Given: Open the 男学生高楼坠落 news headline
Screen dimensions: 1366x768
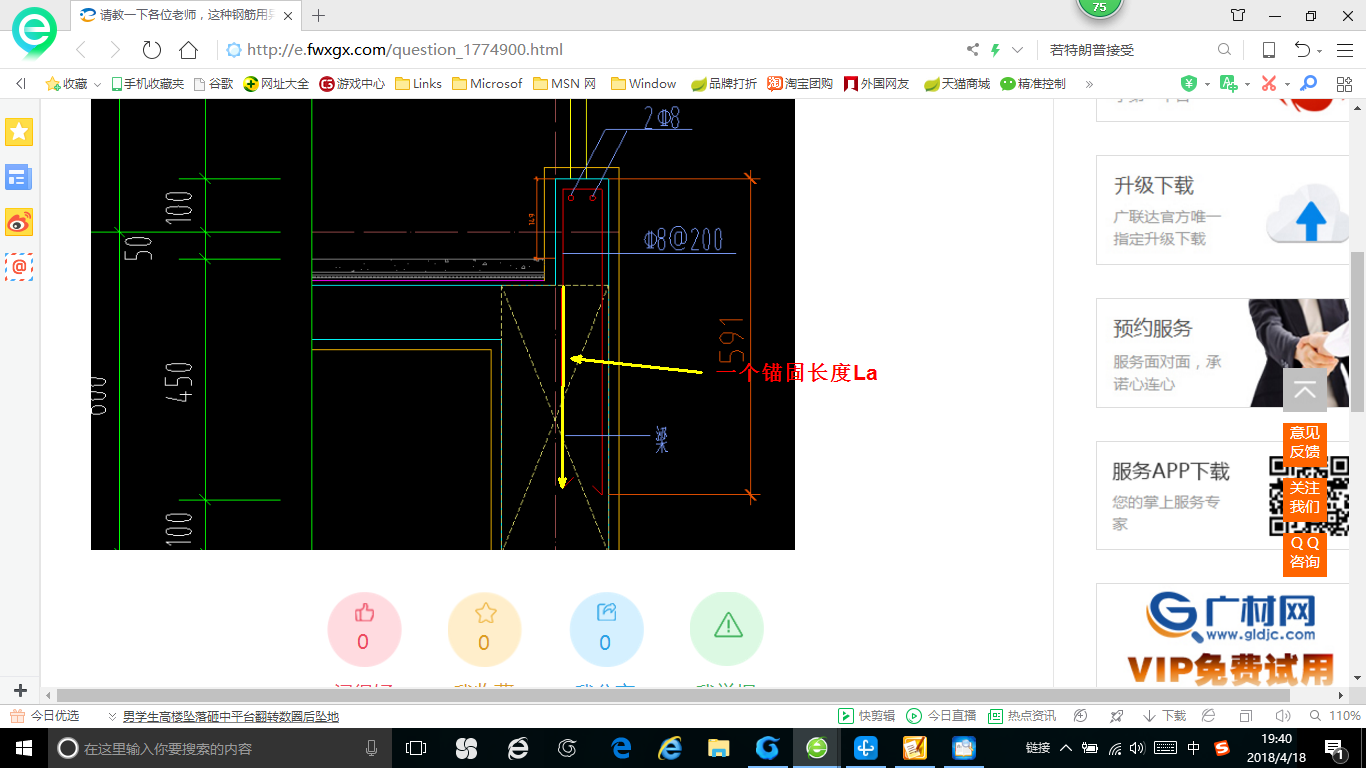Looking at the screenshot, I should (x=231, y=716).
